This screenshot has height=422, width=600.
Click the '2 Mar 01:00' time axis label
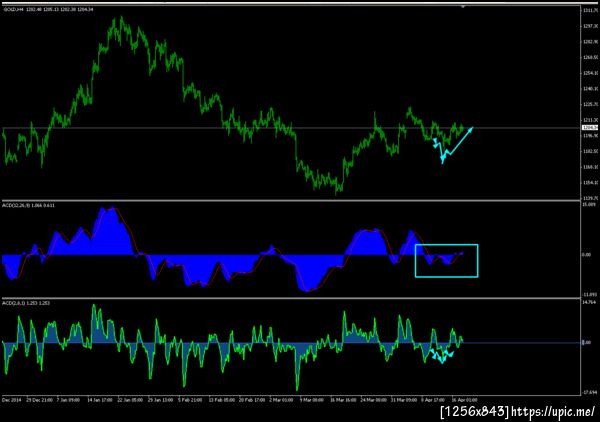(x=281, y=400)
